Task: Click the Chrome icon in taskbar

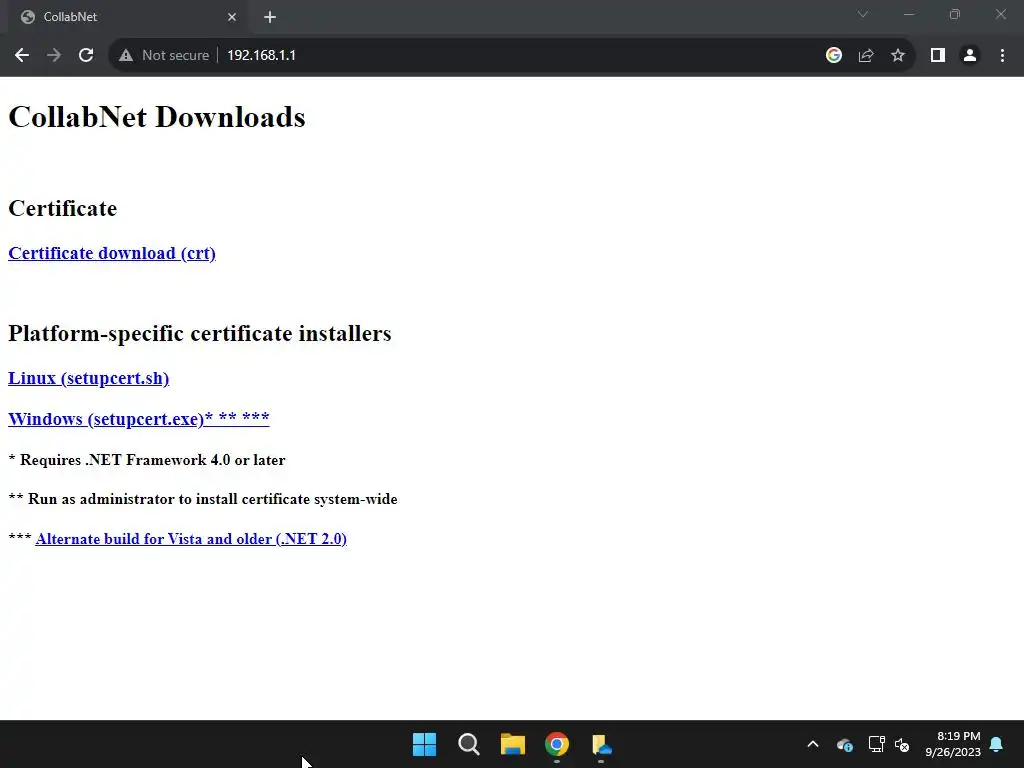Action: (x=557, y=744)
